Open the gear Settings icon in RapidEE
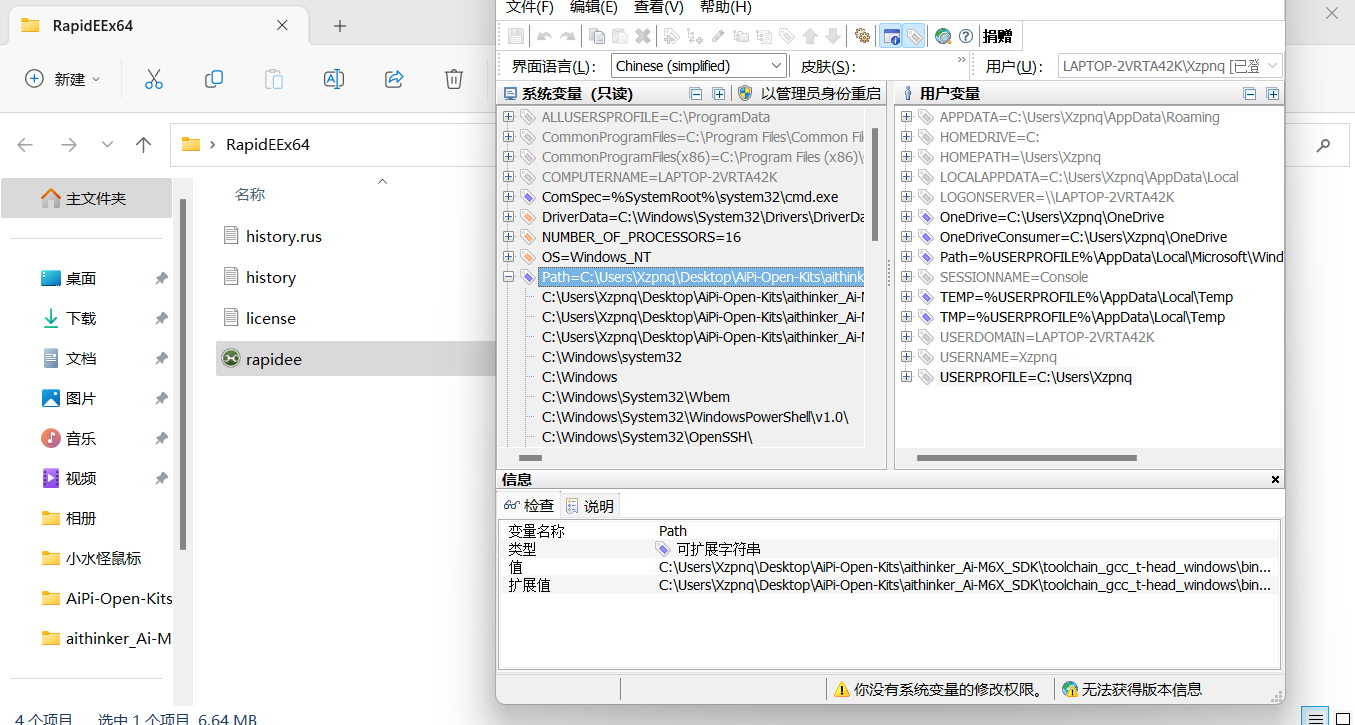This screenshot has height=725, width=1355. point(862,36)
